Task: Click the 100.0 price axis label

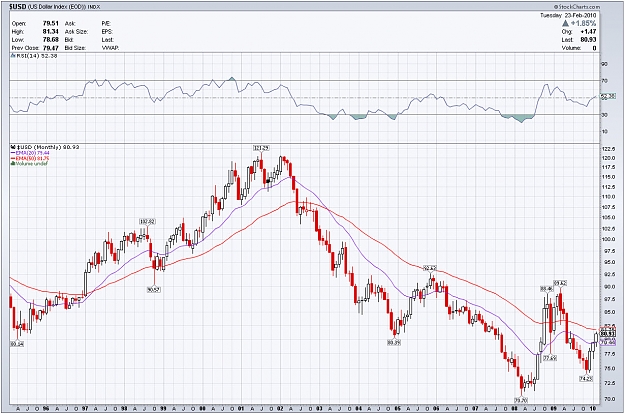Action: pos(608,239)
